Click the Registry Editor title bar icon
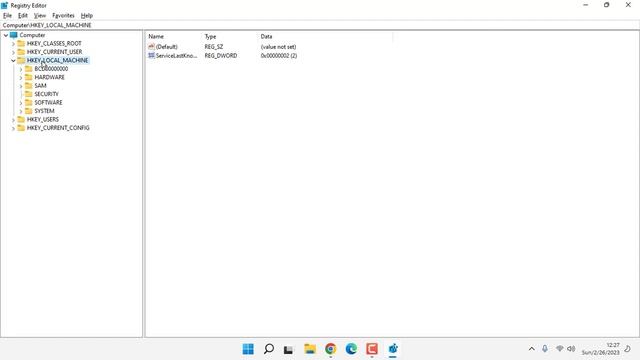This screenshot has height=360, width=640. 4,5
